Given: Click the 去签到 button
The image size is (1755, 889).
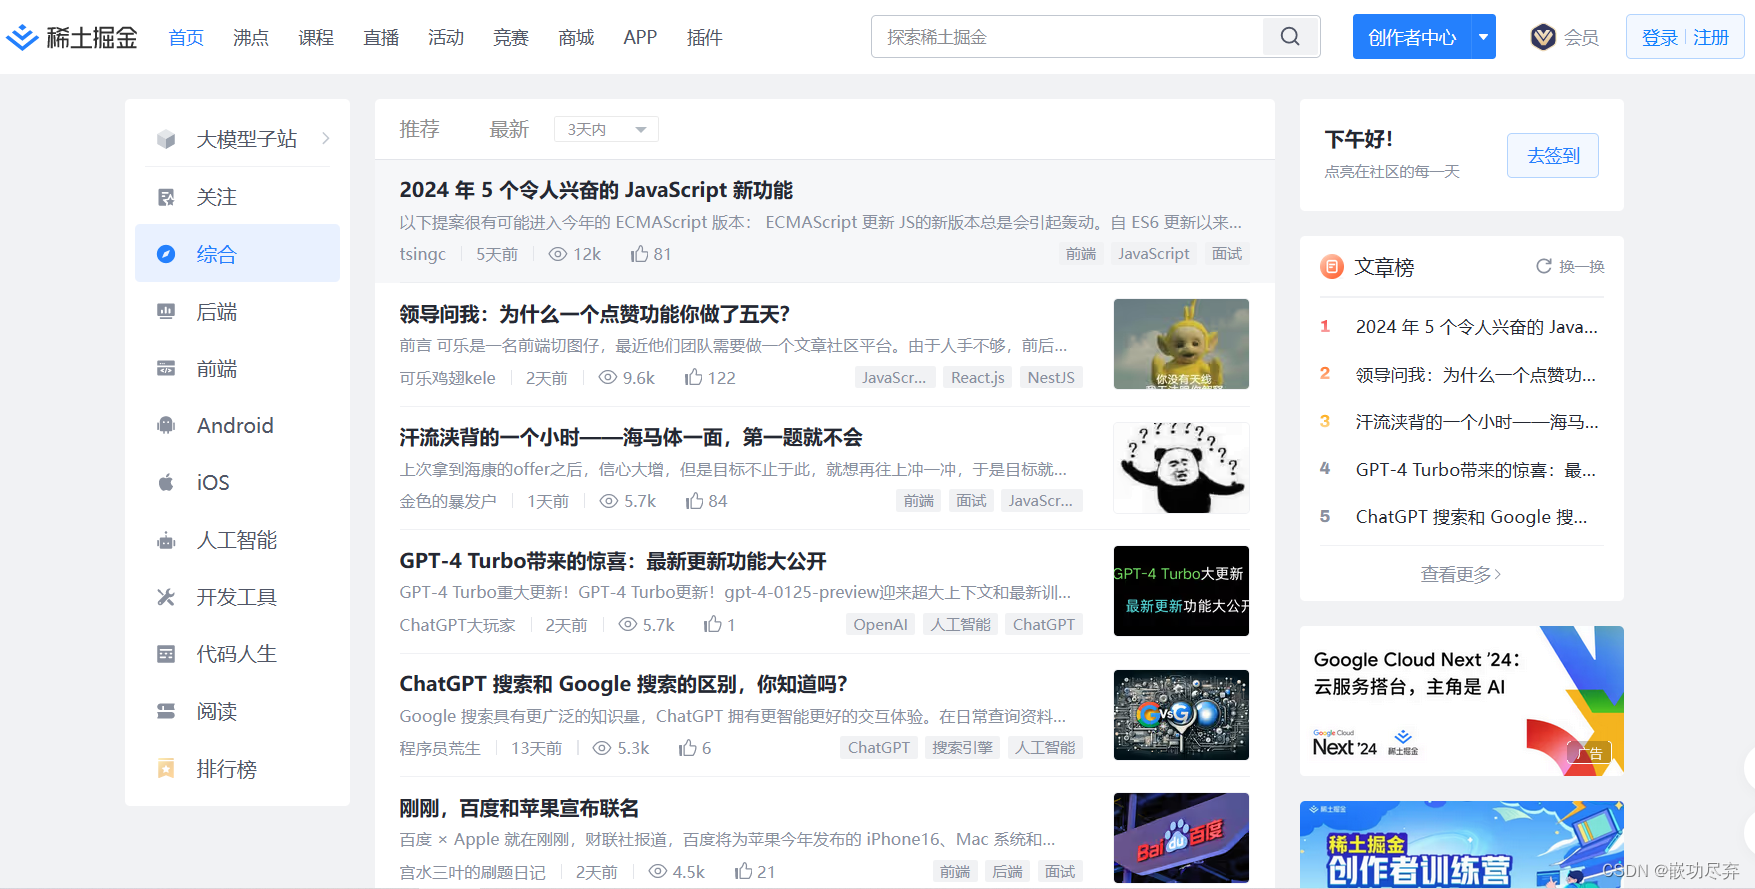Looking at the screenshot, I should (x=1553, y=155).
